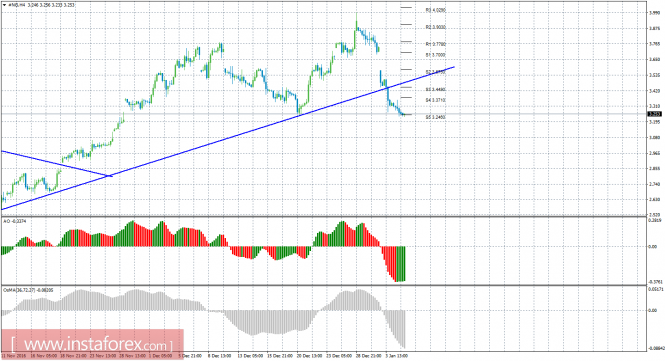The image size is (665, 361).
Task: Select the S1 3.7000 support level label
Action: [x=436, y=55]
